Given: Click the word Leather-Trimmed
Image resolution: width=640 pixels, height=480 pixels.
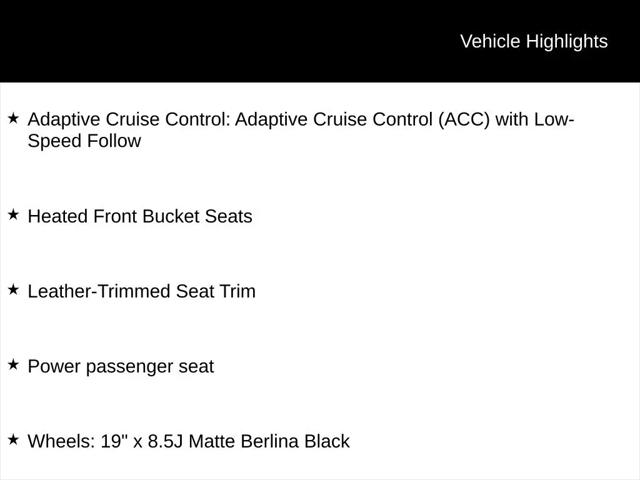Looking at the screenshot, I should 99,291.
